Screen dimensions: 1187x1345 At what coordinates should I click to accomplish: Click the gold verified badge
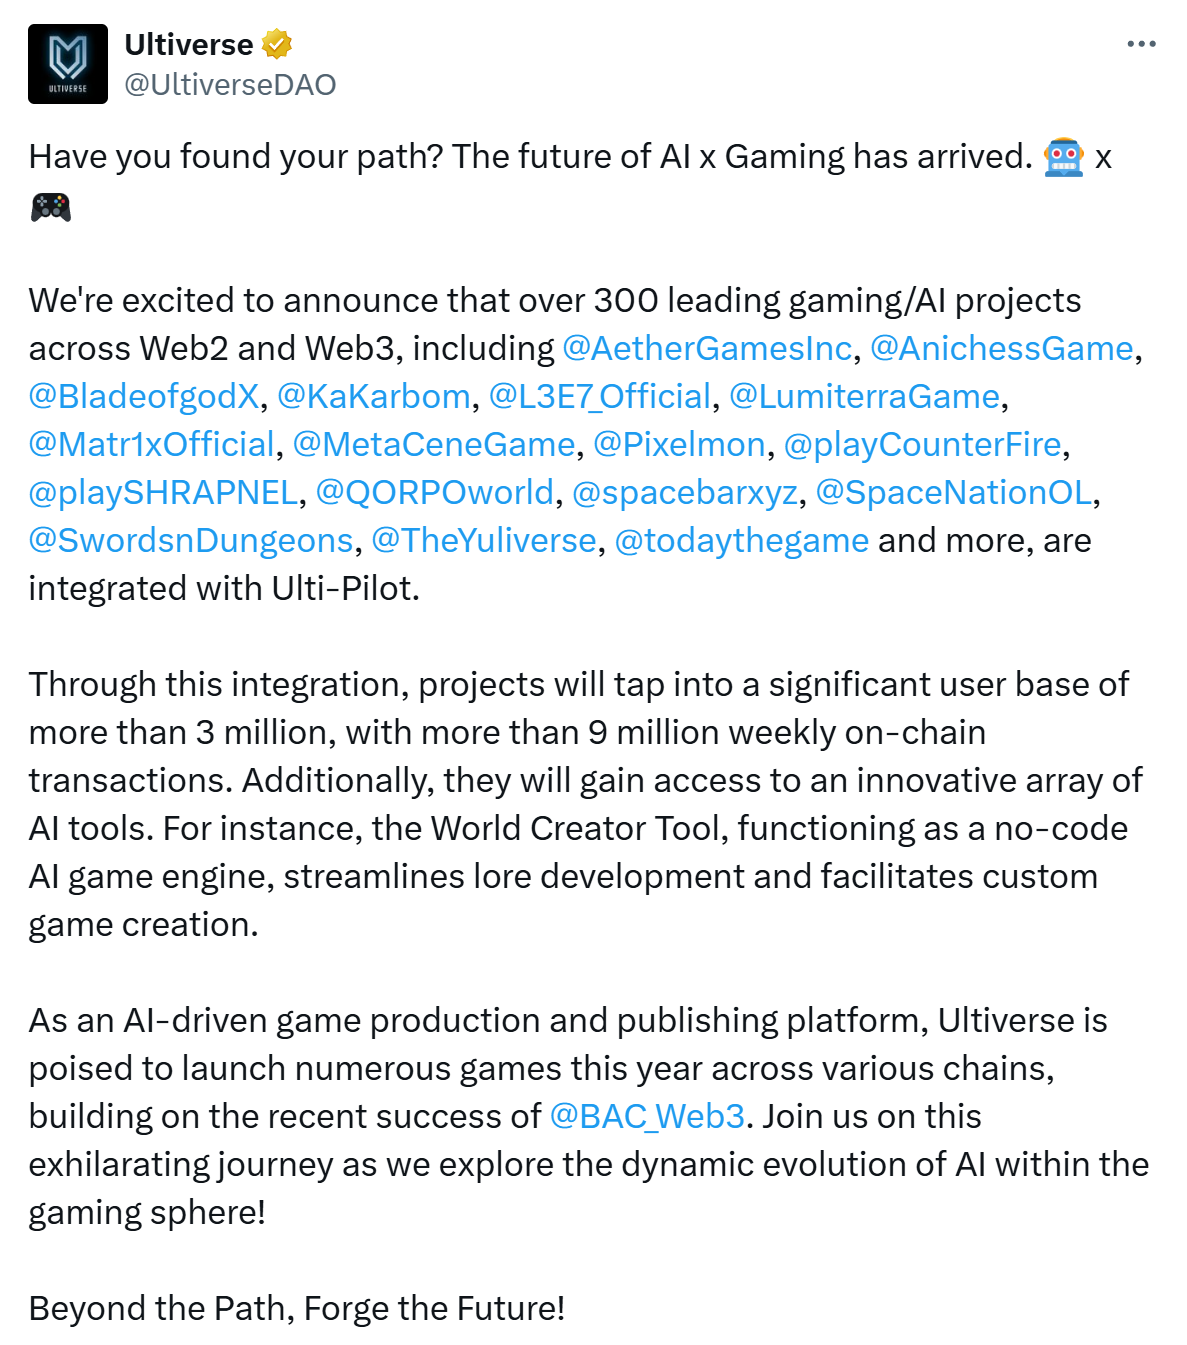tap(277, 44)
